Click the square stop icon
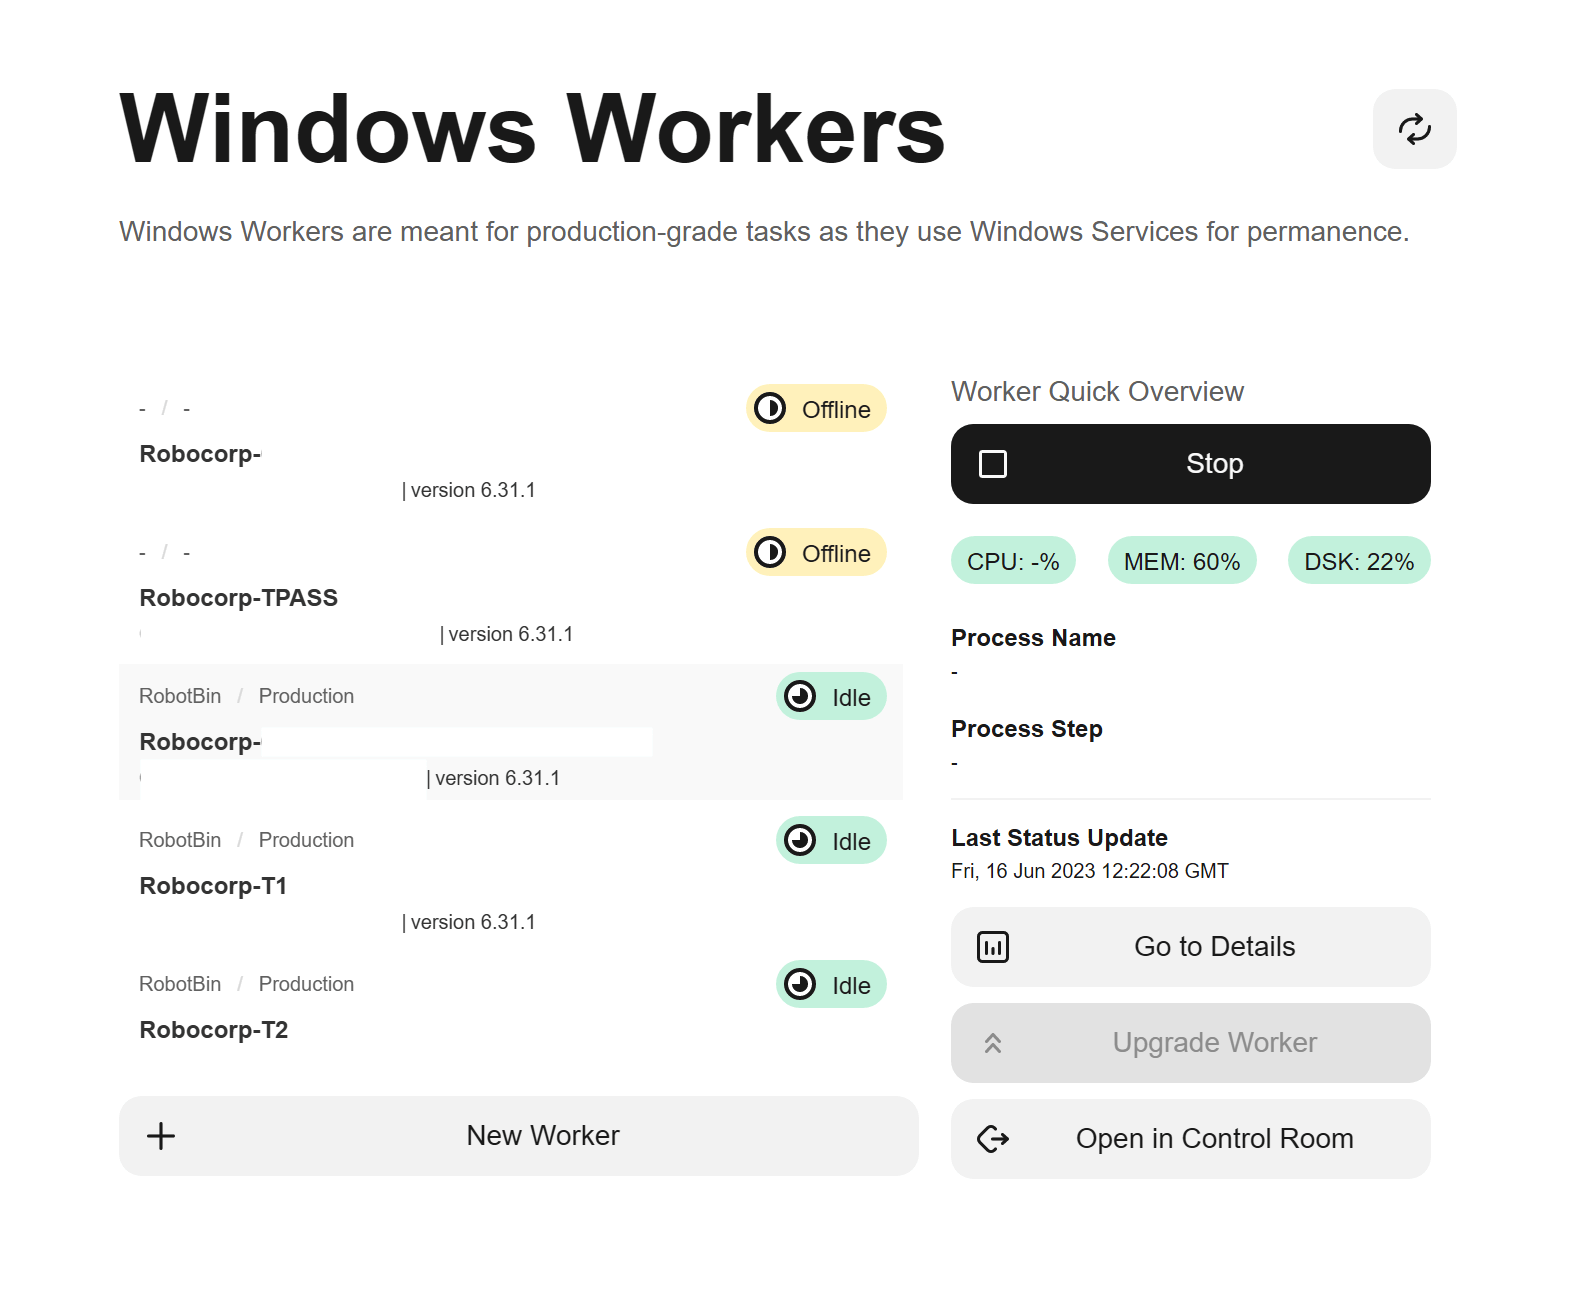The width and height of the screenshot is (1578, 1303). coord(993,464)
